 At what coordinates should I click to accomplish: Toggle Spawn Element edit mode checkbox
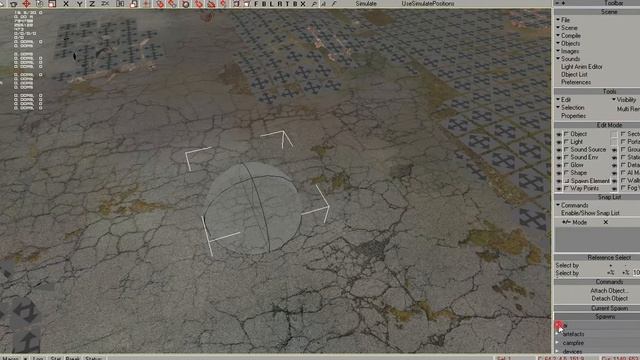click(567, 180)
